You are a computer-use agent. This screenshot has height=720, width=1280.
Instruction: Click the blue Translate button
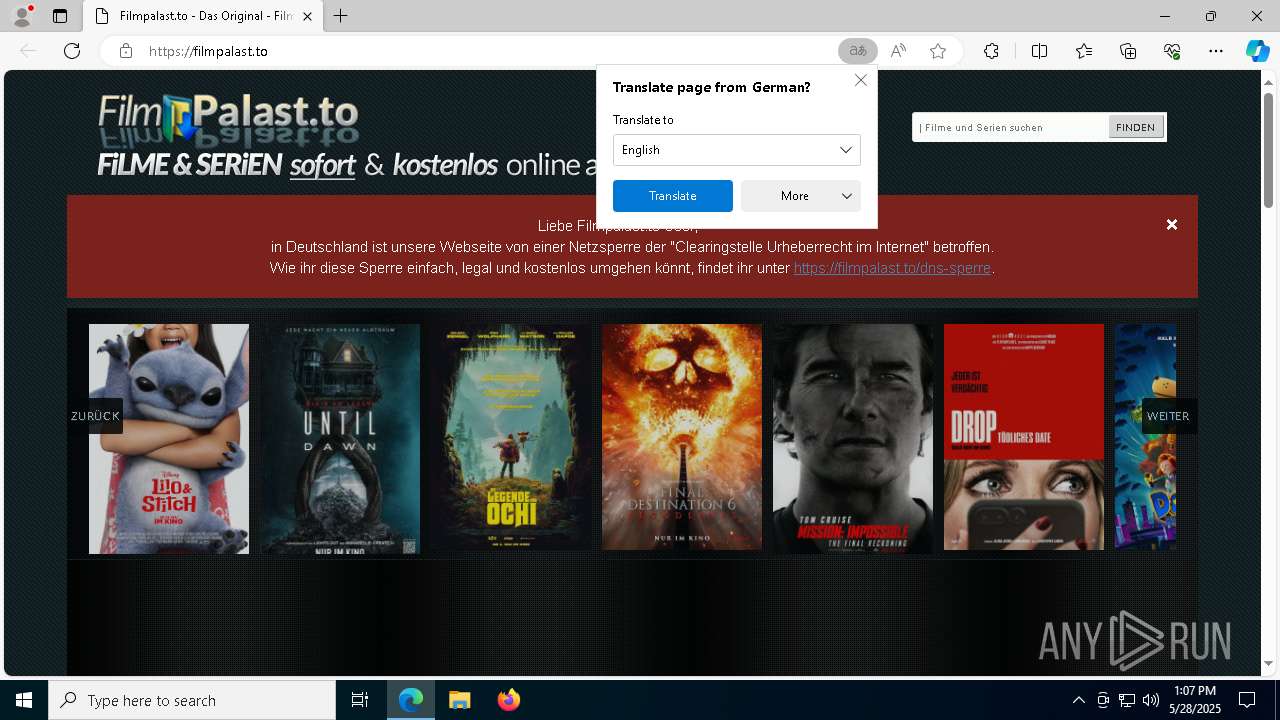pos(673,196)
